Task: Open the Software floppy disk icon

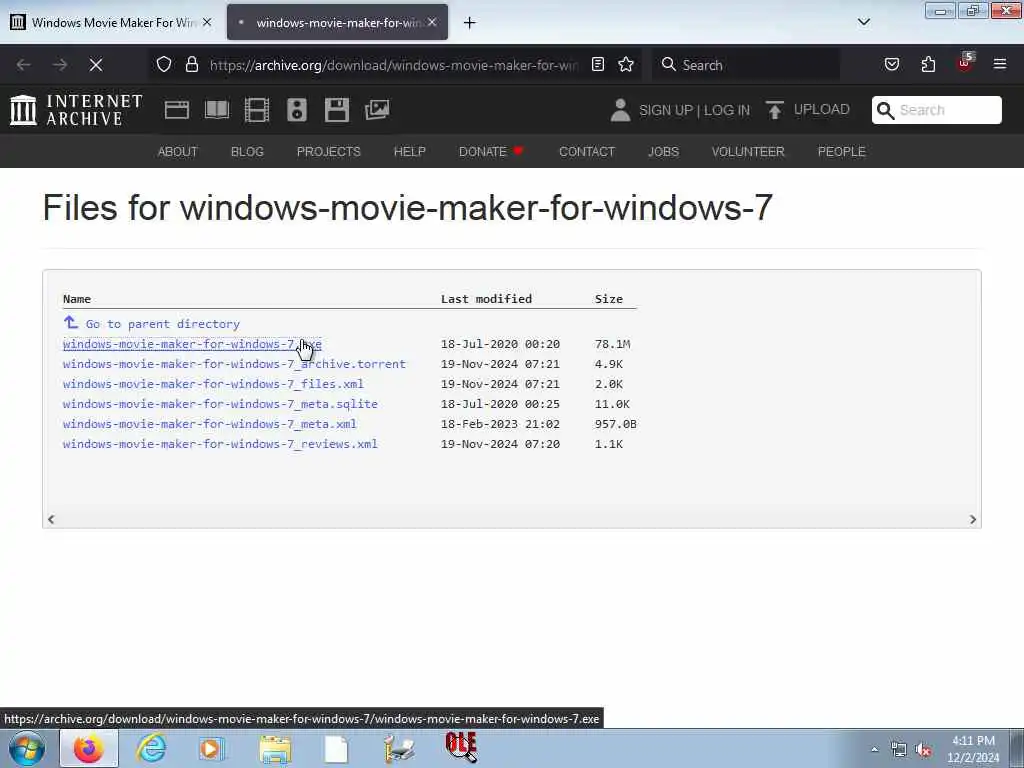Action: click(x=337, y=110)
